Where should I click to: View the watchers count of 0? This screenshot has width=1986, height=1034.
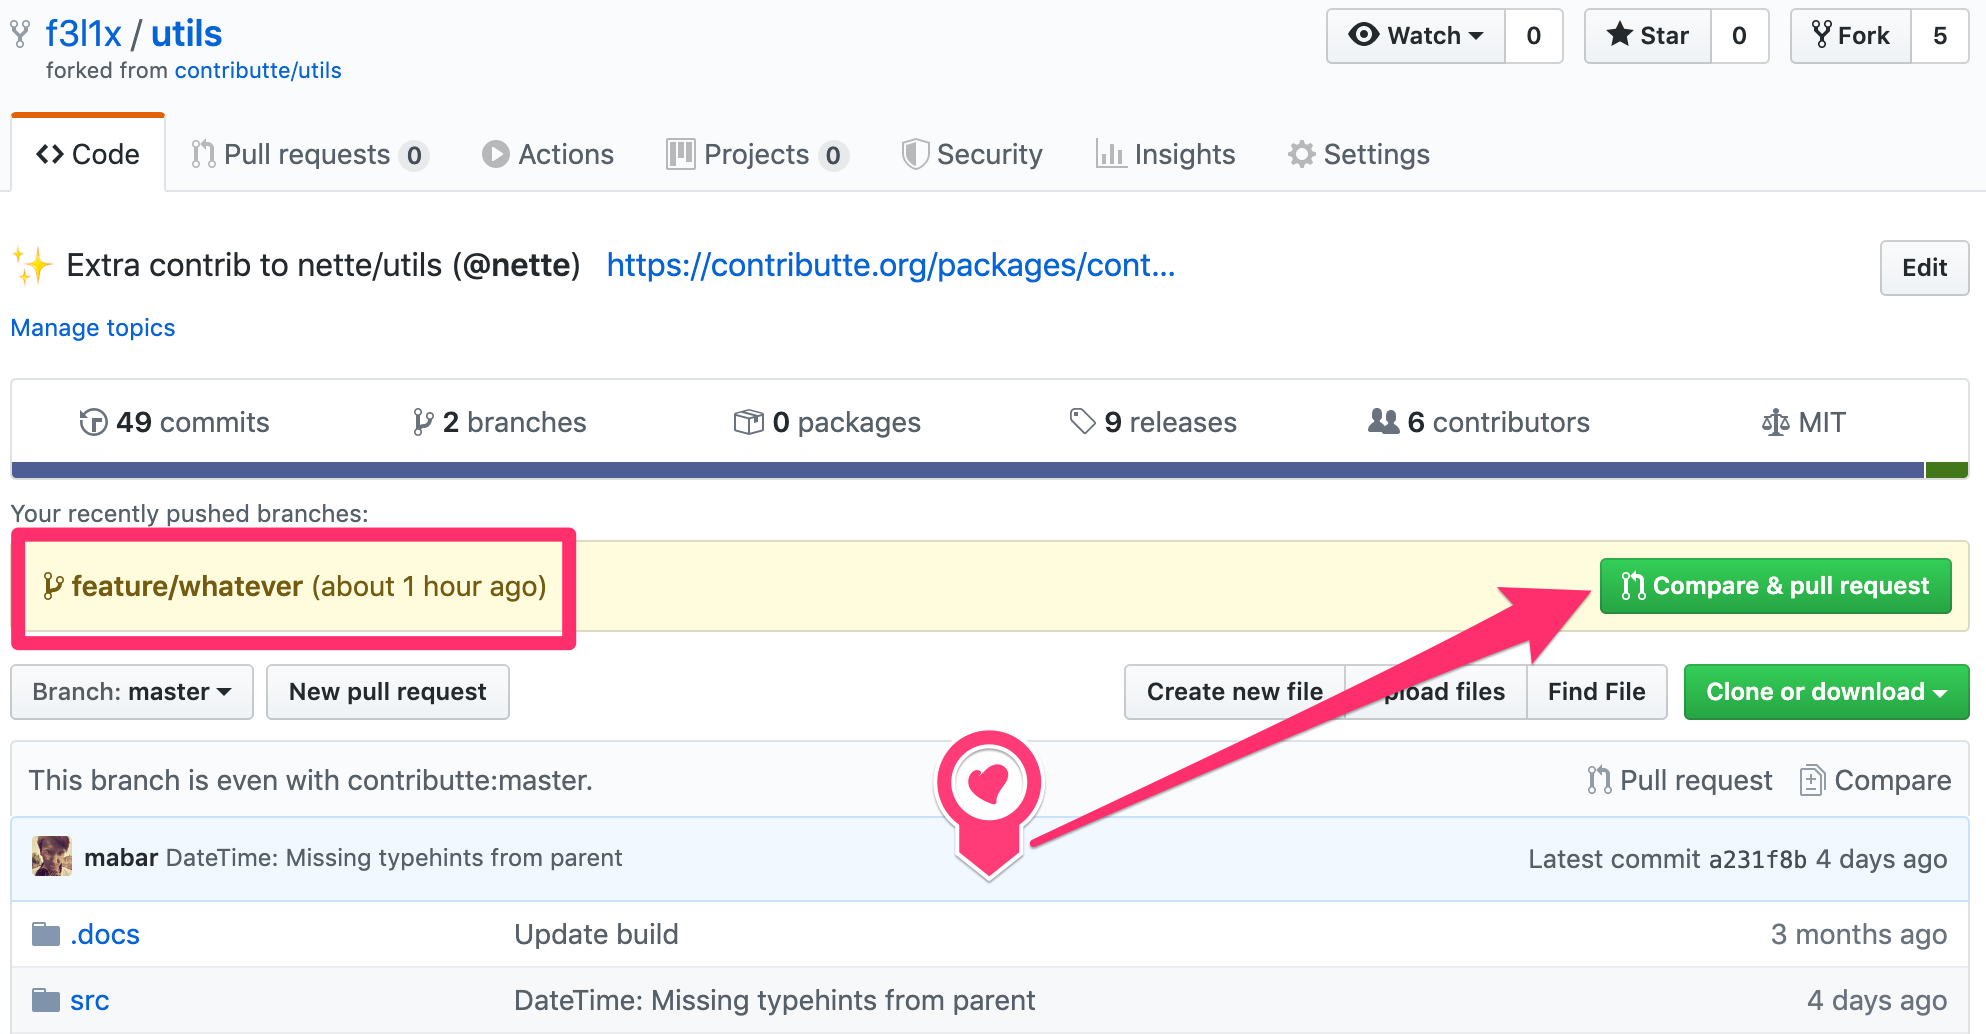[x=1533, y=36]
